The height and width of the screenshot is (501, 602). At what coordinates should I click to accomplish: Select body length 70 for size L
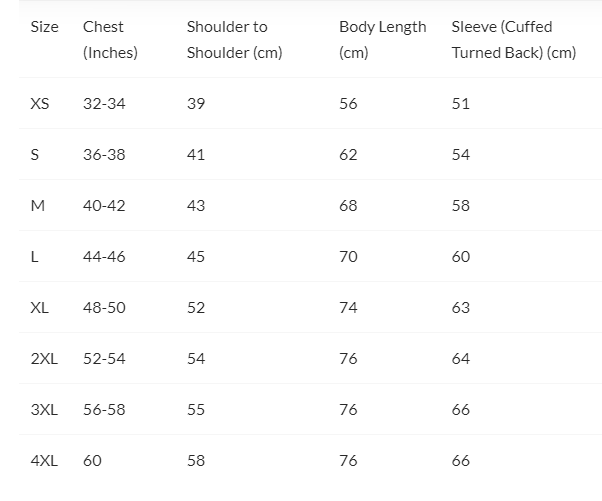[x=348, y=257]
